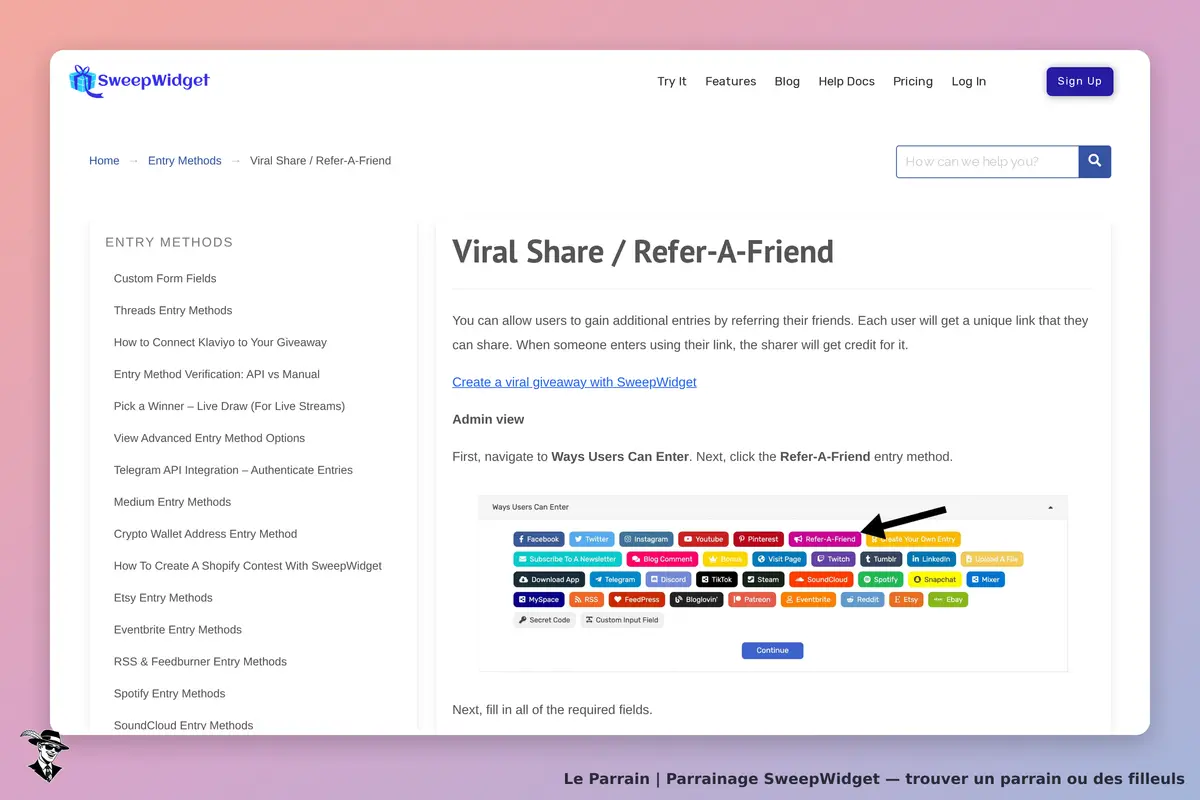The width and height of the screenshot is (1200, 800).
Task: Select the Youtube entry method badge
Action: click(x=704, y=539)
